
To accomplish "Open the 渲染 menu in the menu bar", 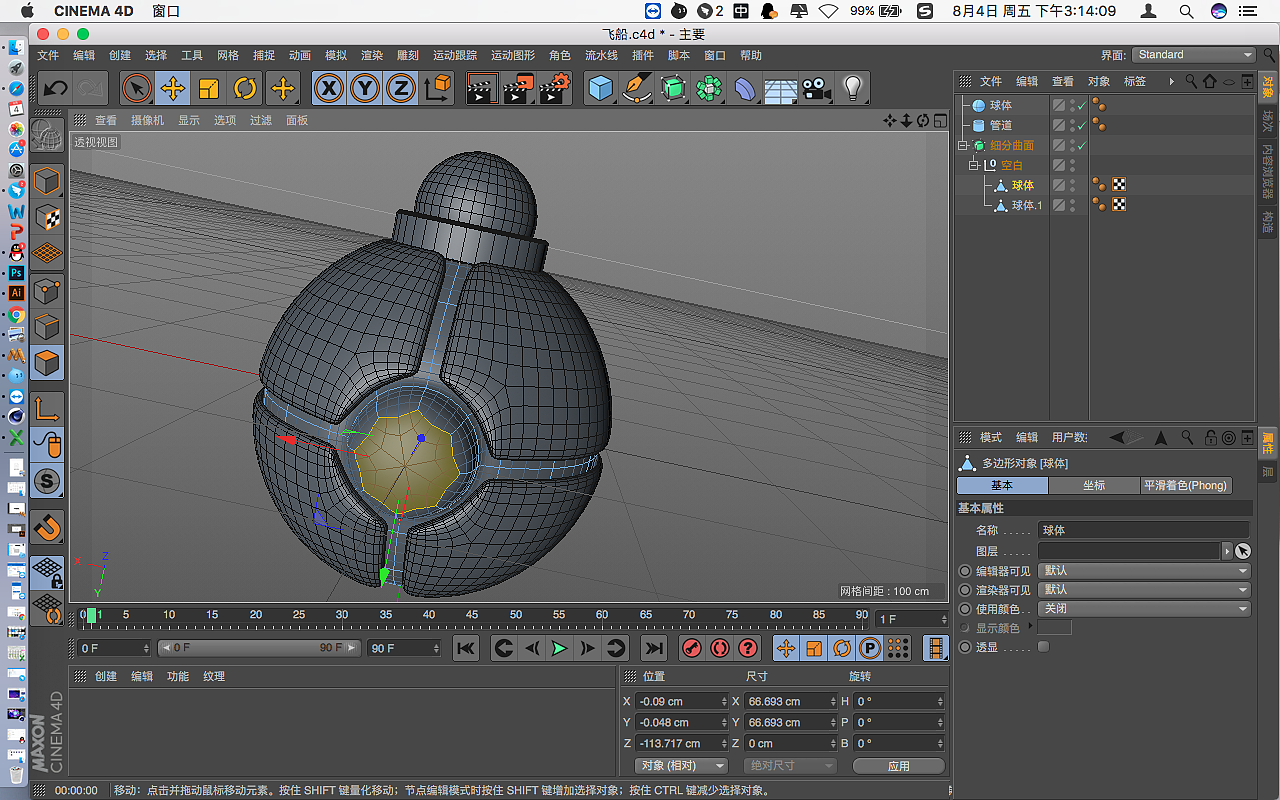I will [372, 56].
